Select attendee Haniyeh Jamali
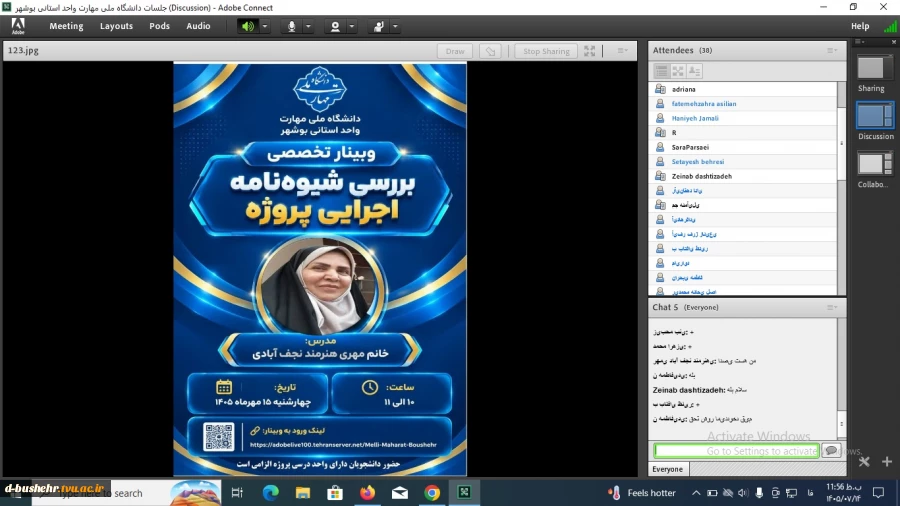Viewport: 900px width, 506px height. tap(743, 118)
